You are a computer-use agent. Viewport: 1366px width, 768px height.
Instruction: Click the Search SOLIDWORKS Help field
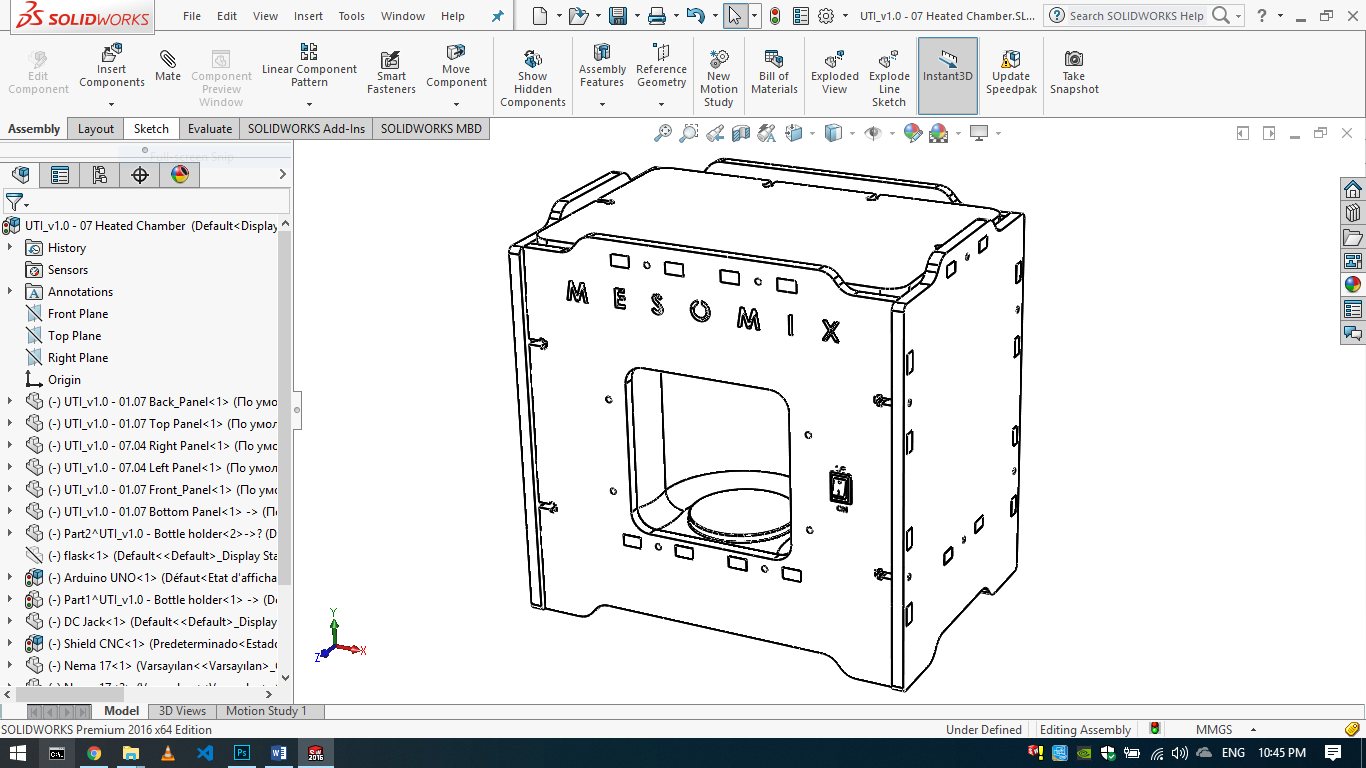coord(1136,16)
